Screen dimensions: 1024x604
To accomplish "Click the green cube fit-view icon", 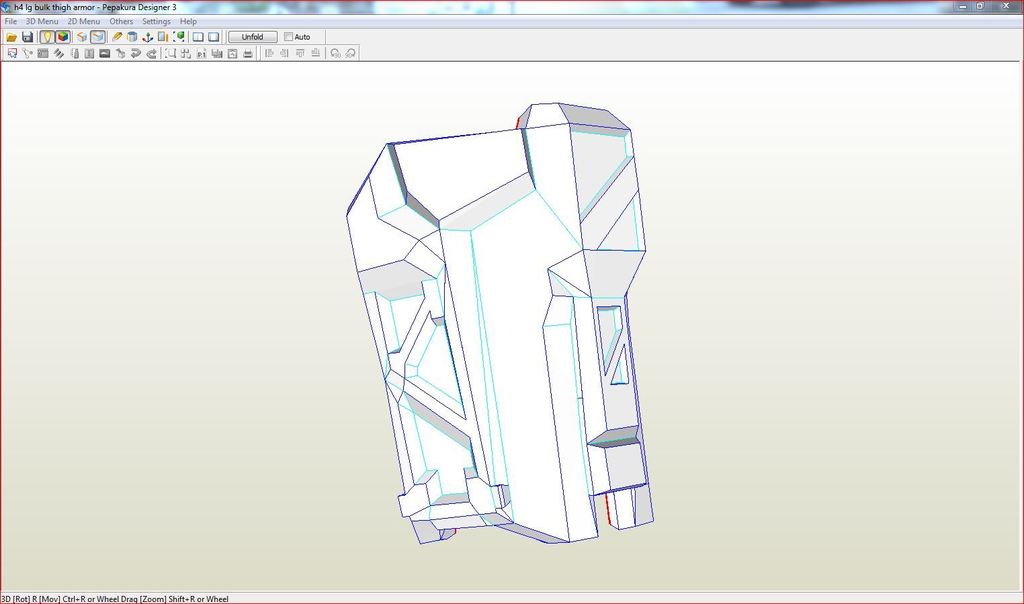I will [180, 37].
